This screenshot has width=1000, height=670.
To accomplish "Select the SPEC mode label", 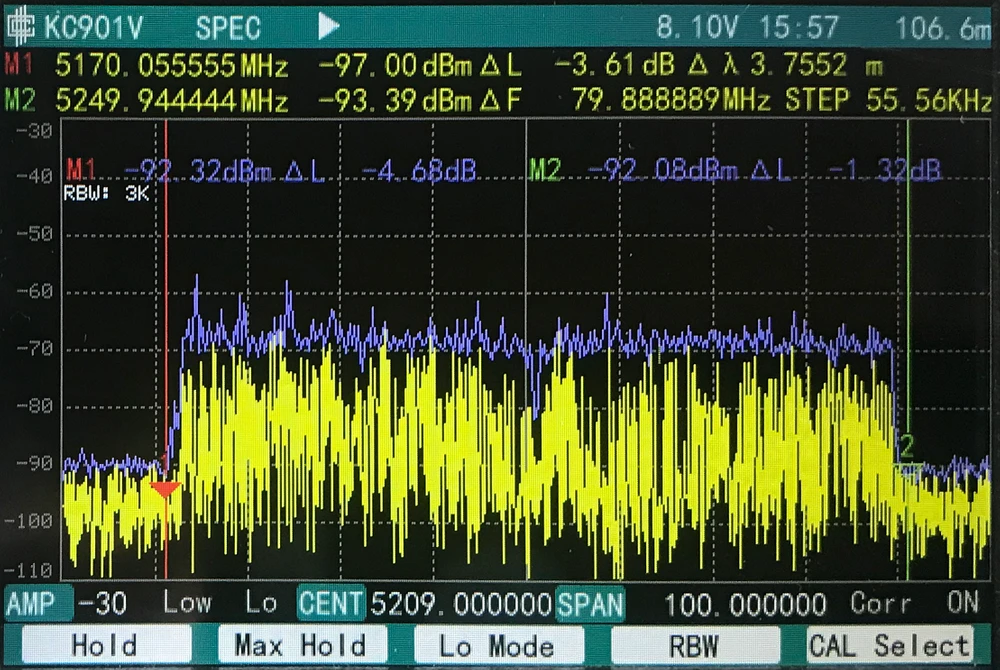I will (x=228, y=27).
